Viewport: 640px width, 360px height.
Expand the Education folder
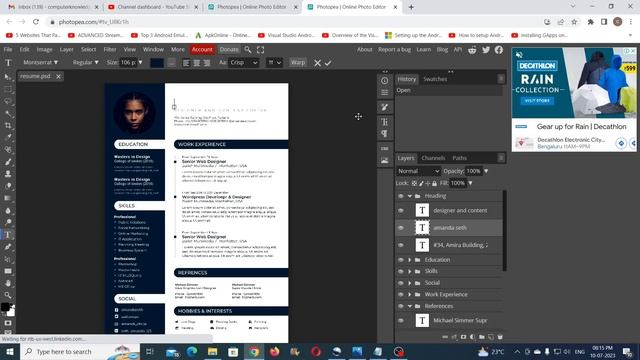pos(409,260)
